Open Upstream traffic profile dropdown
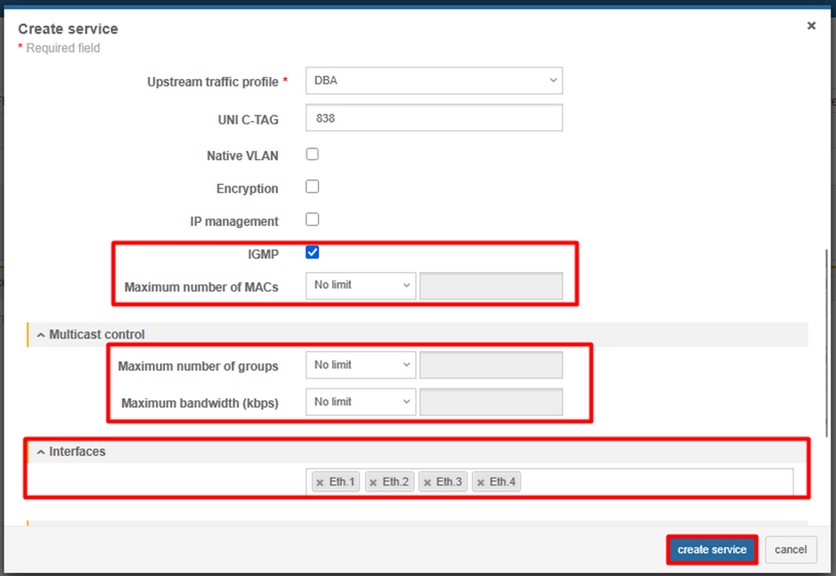This screenshot has height=576, width=836. pos(434,80)
